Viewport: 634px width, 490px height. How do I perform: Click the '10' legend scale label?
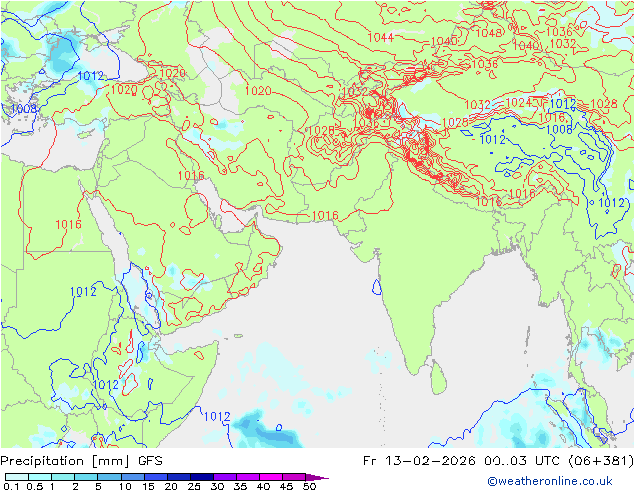(x=125, y=486)
